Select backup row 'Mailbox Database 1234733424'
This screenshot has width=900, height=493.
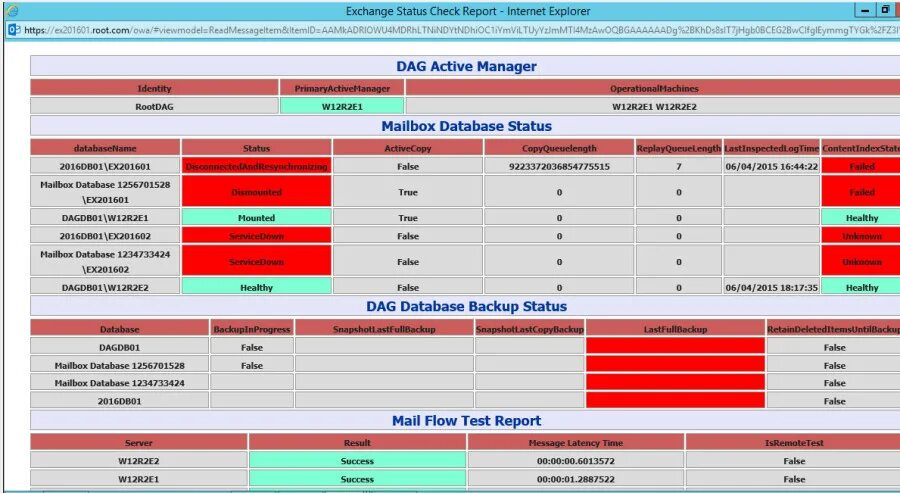click(119, 383)
